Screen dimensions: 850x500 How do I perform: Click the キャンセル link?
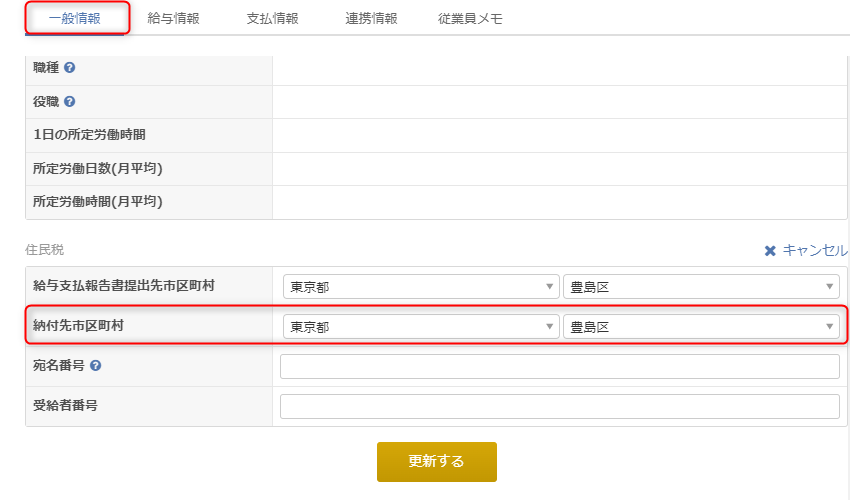(814, 250)
